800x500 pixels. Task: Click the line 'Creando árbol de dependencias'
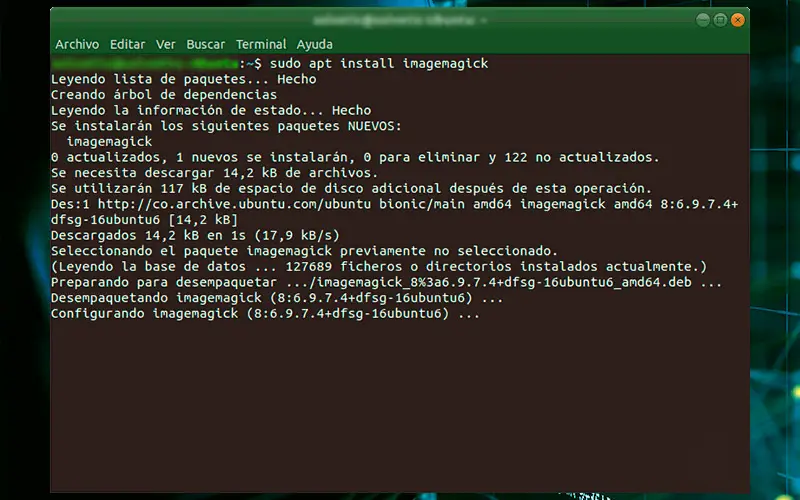click(164, 95)
